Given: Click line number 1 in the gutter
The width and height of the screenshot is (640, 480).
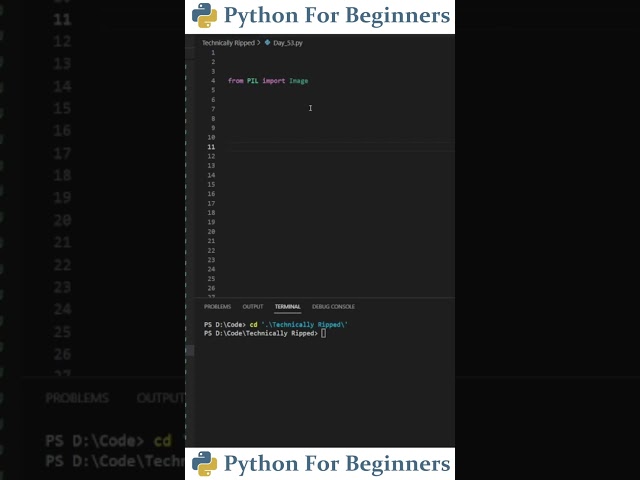Looking at the screenshot, I should click(x=213, y=53).
